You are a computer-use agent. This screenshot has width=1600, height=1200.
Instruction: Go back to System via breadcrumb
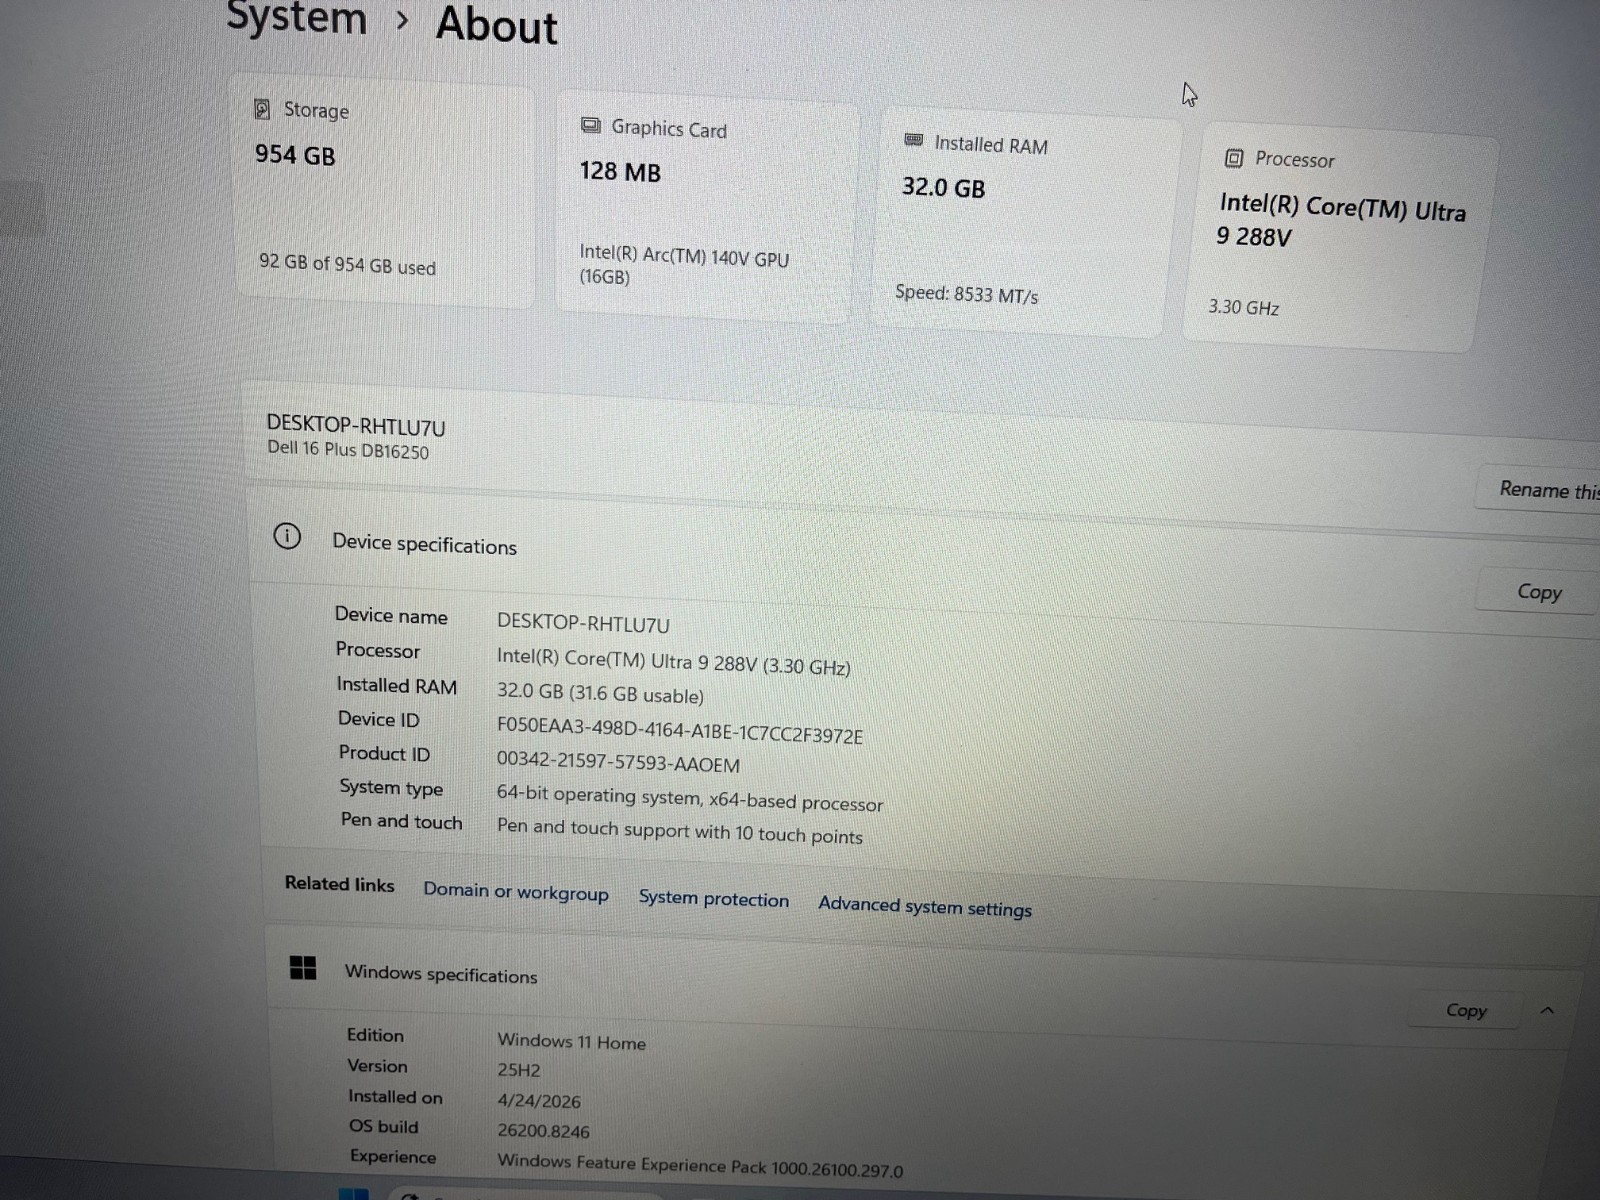coord(297,17)
